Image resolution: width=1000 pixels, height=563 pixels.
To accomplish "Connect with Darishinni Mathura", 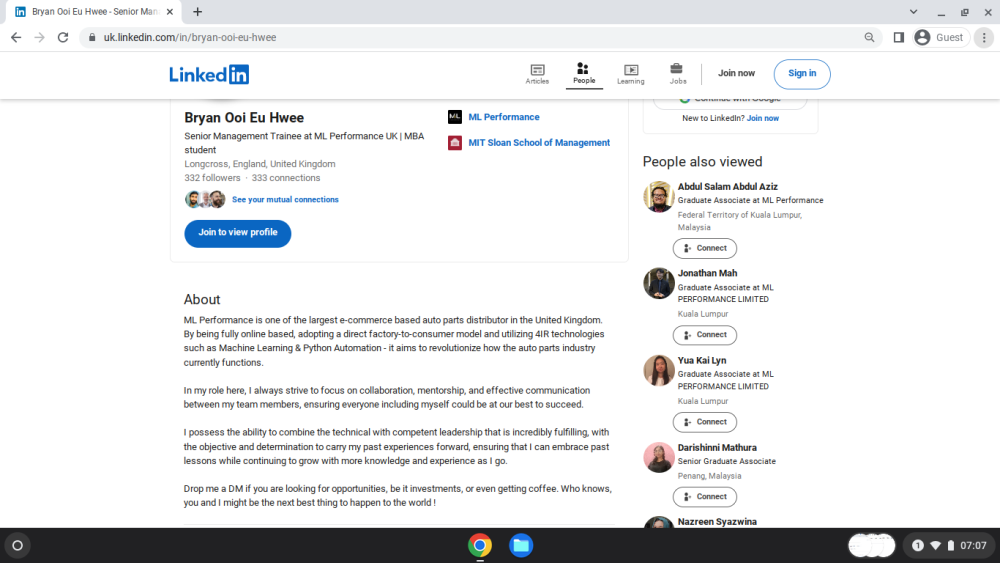I will [705, 497].
